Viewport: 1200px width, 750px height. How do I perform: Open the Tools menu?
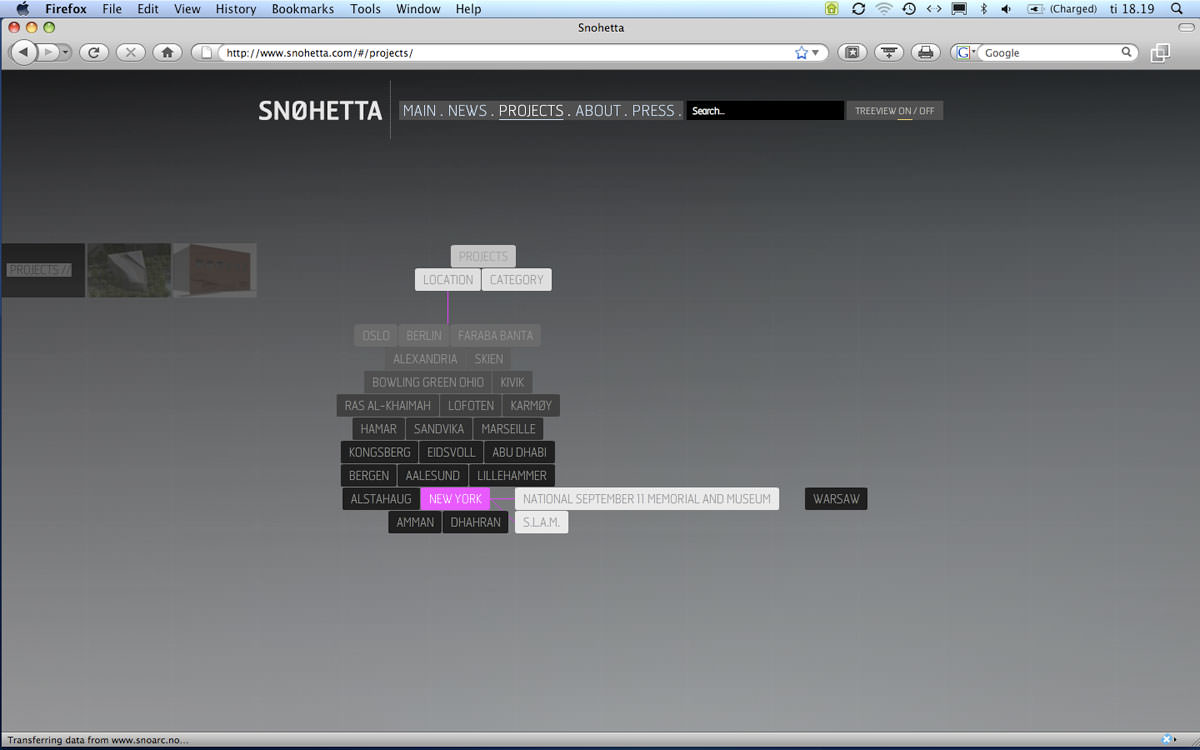[365, 9]
